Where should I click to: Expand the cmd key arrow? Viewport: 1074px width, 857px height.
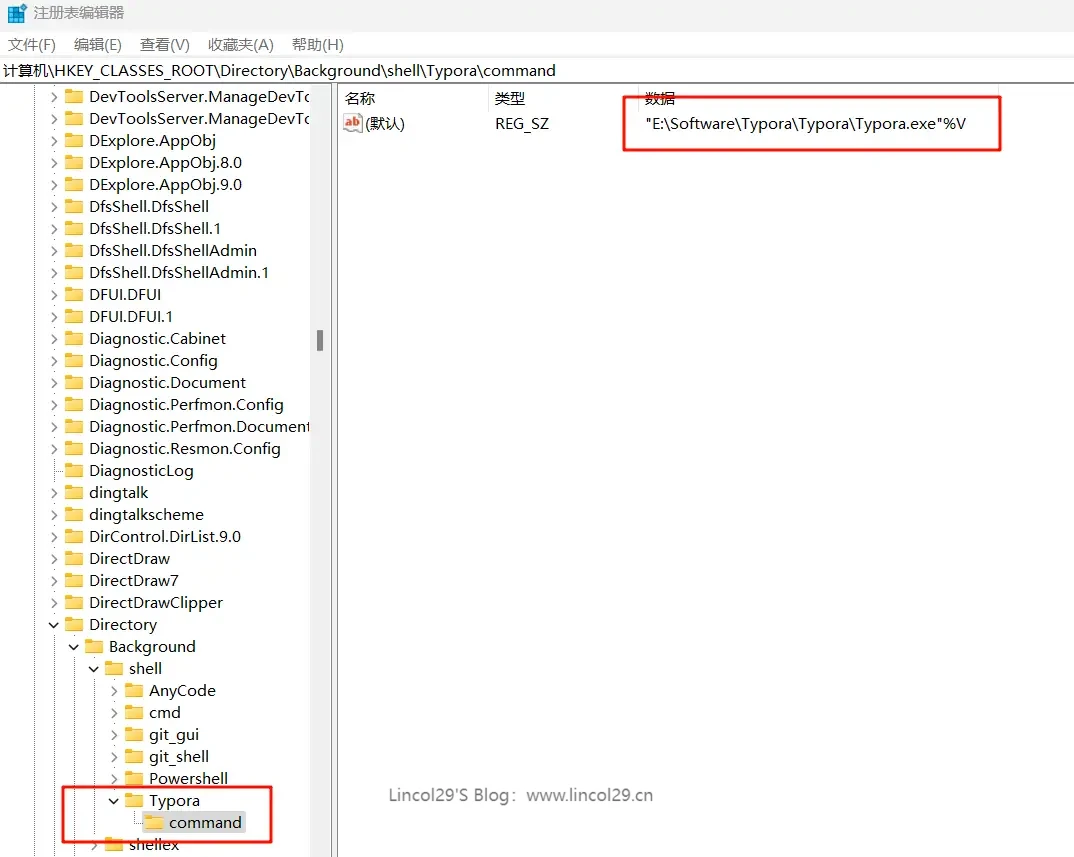(x=114, y=712)
